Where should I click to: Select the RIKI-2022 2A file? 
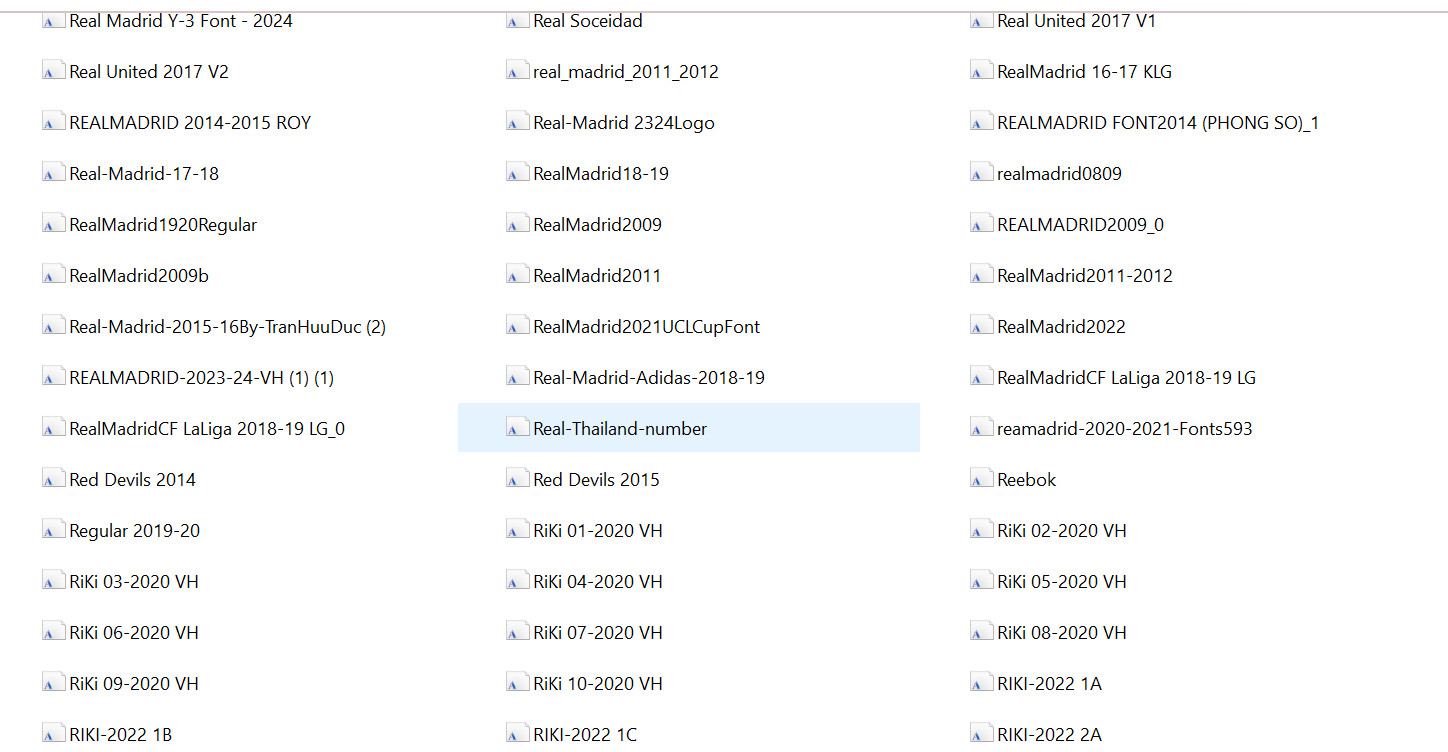[x=1049, y=735]
